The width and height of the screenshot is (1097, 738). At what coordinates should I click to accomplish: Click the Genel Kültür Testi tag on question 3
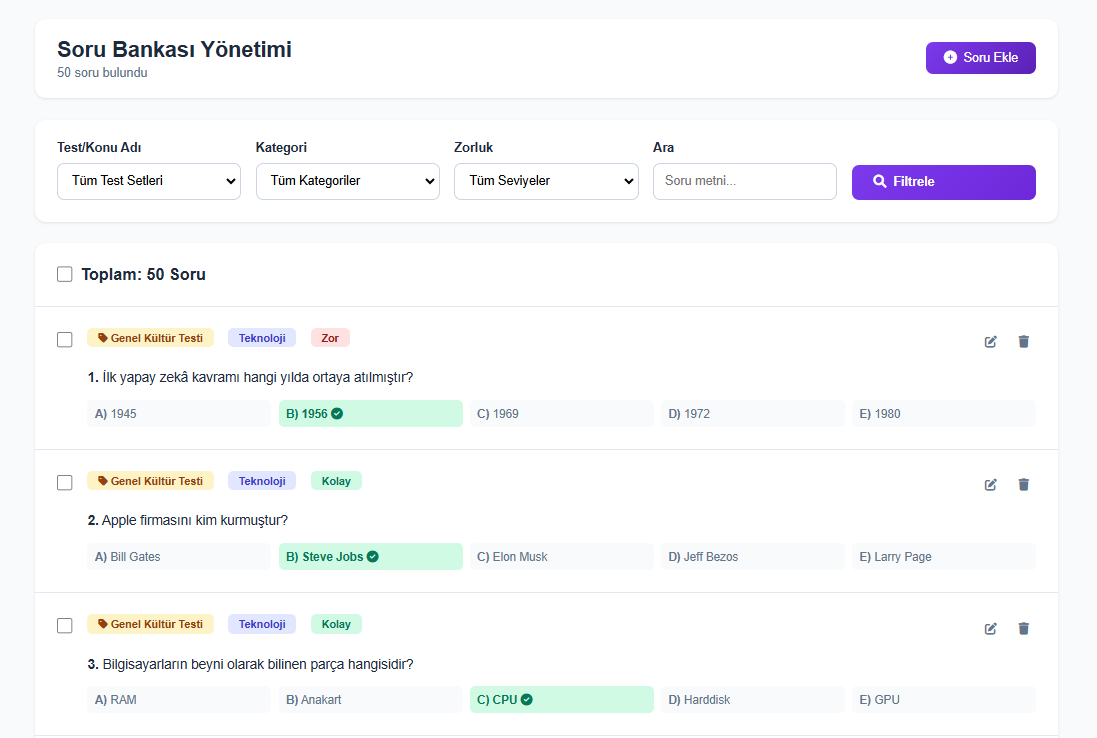pyautogui.click(x=150, y=624)
